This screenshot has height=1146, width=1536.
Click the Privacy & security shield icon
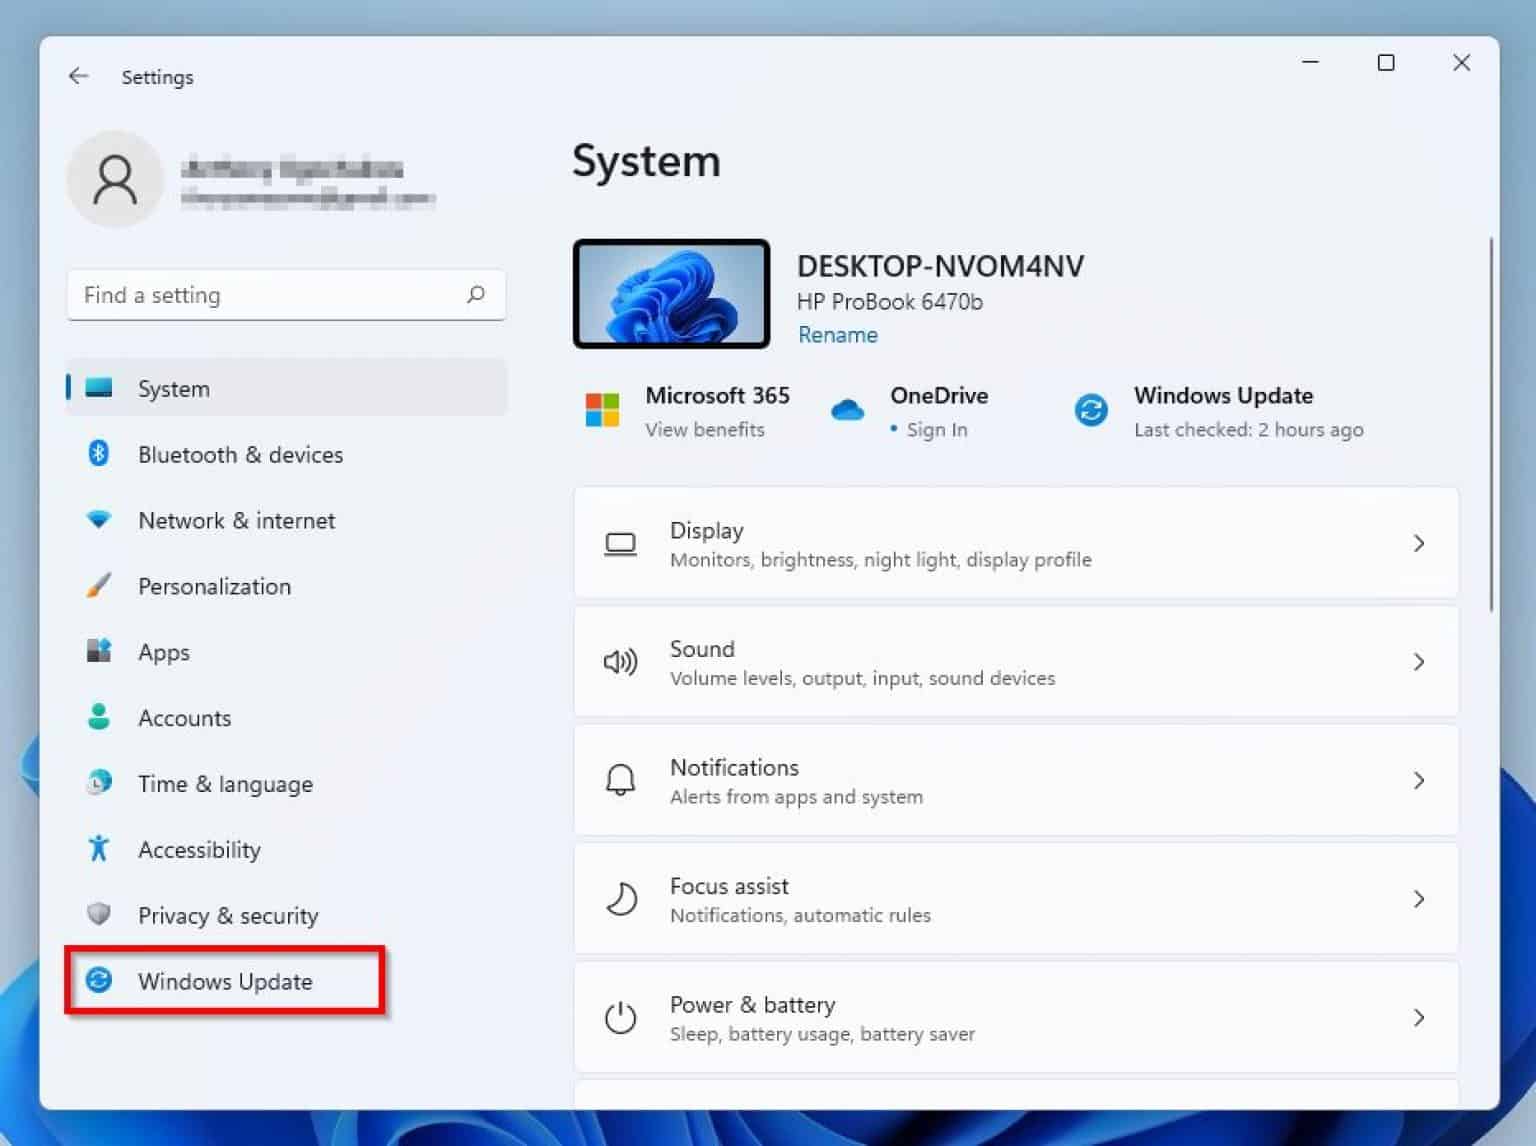[98, 915]
